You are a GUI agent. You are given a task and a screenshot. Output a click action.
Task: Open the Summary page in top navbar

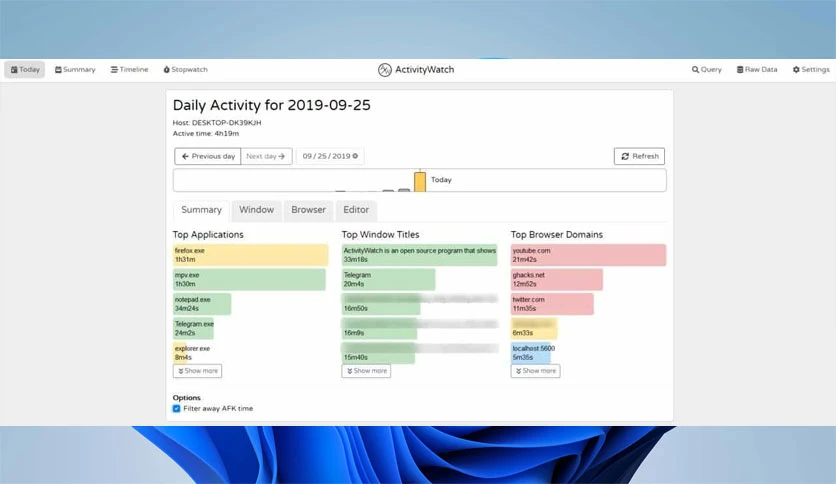pyautogui.click(x=75, y=69)
